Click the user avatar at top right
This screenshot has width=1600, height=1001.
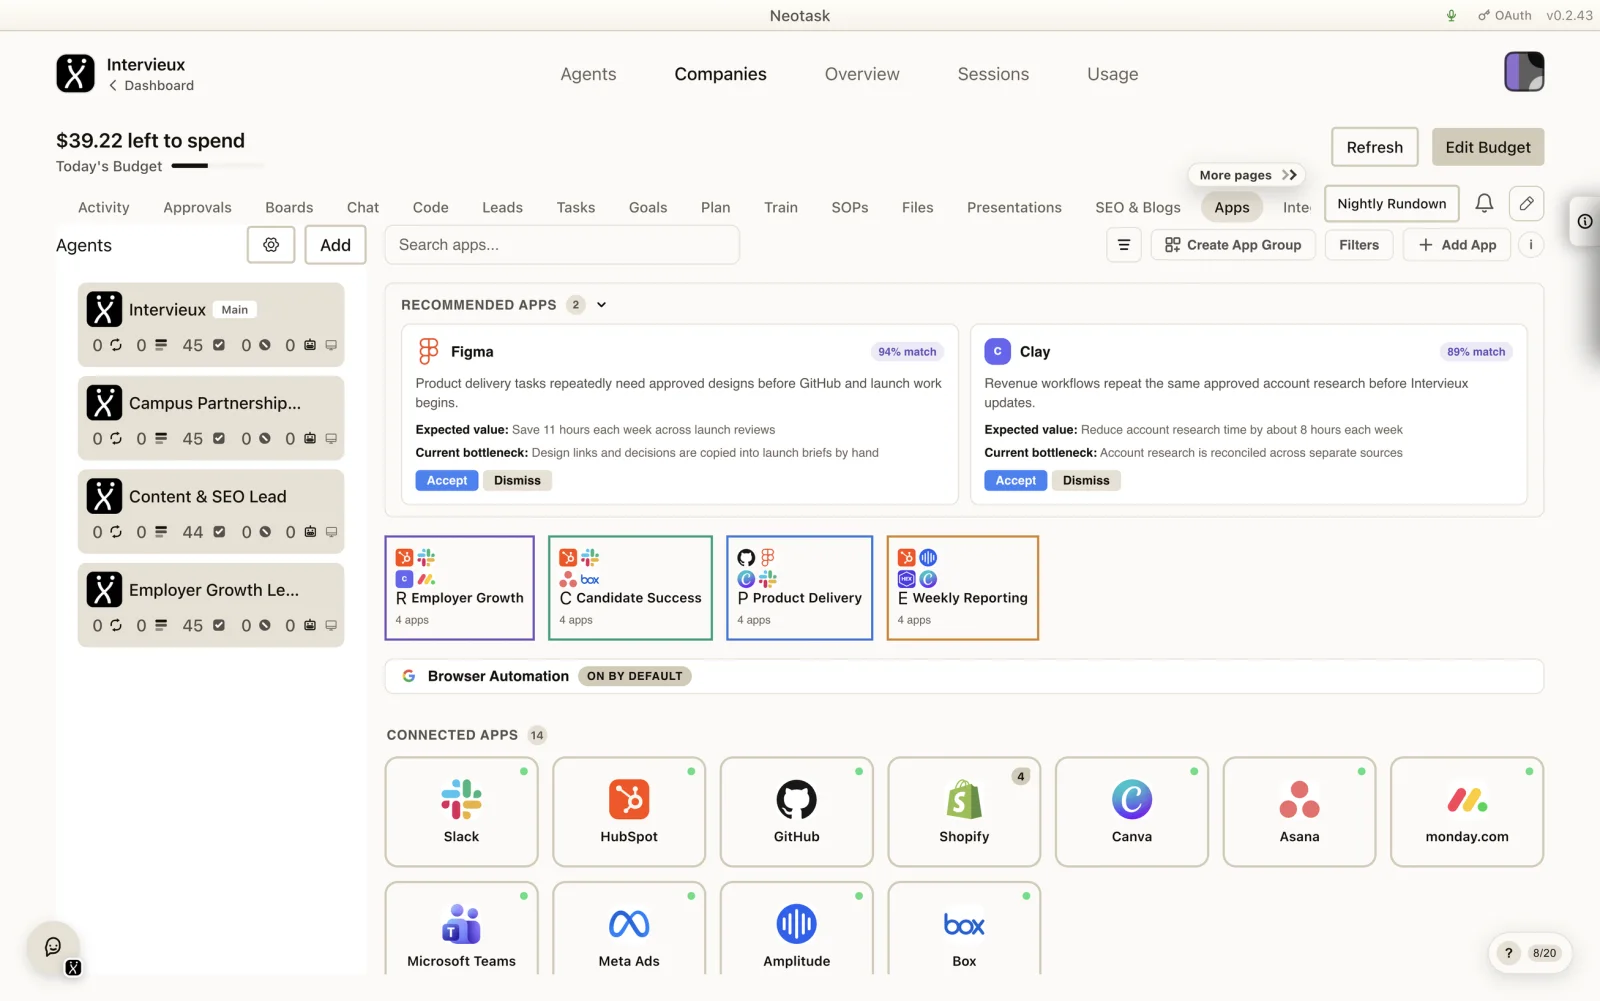click(x=1524, y=72)
